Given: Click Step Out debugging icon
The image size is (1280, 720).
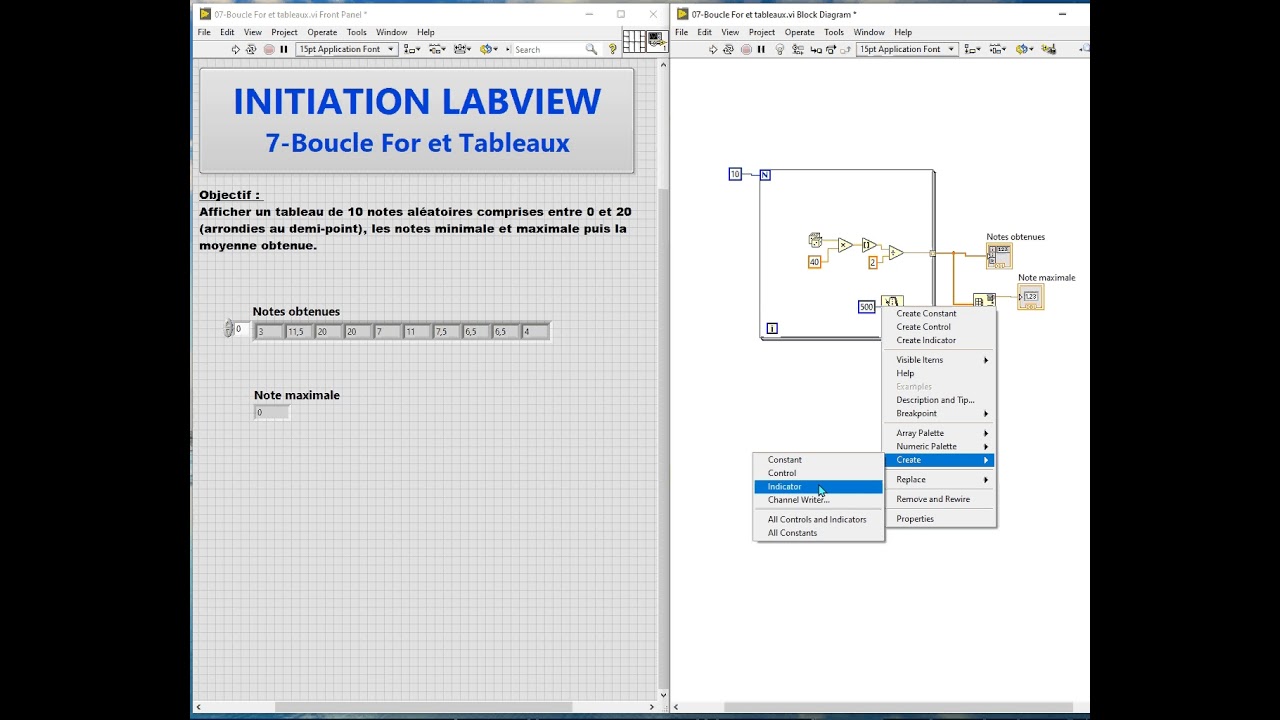Looking at the screenshot, I should click(846, 49).
